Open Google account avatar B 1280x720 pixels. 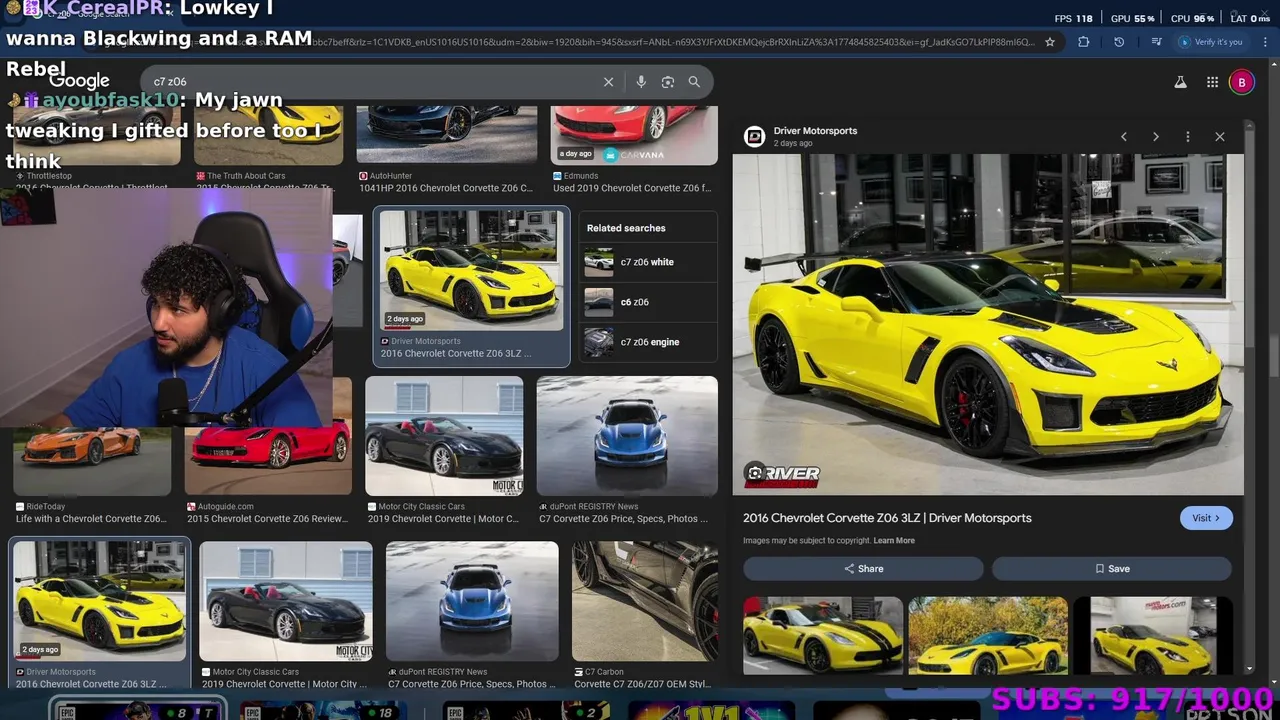1242,82
